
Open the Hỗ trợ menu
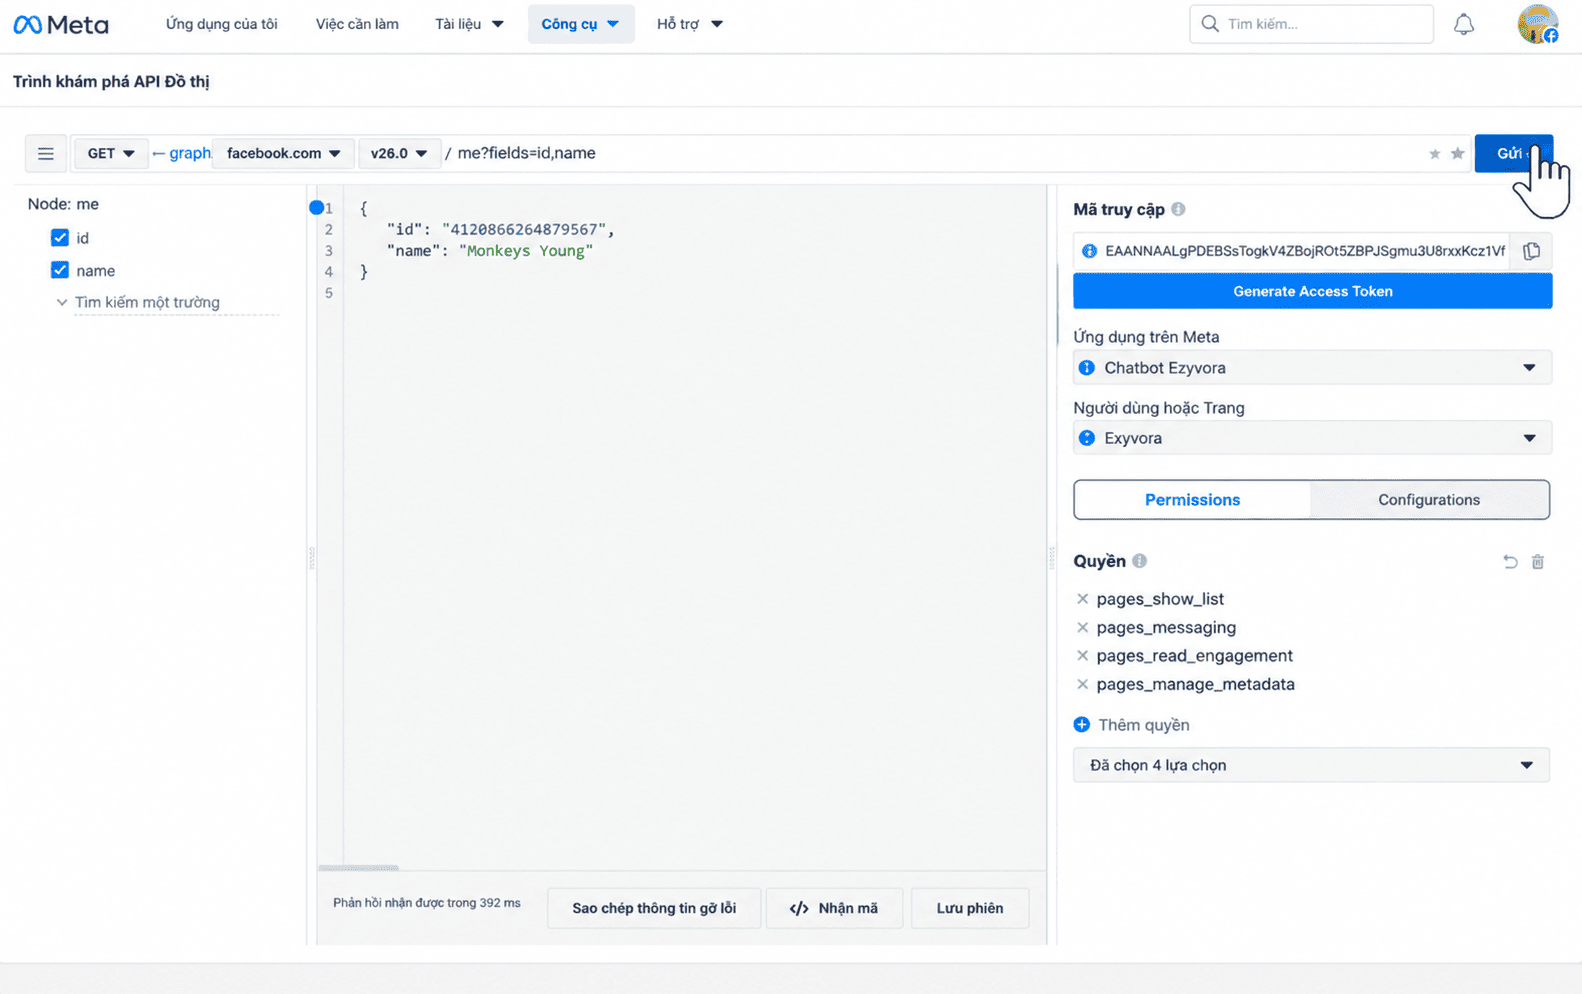point(690,24)
